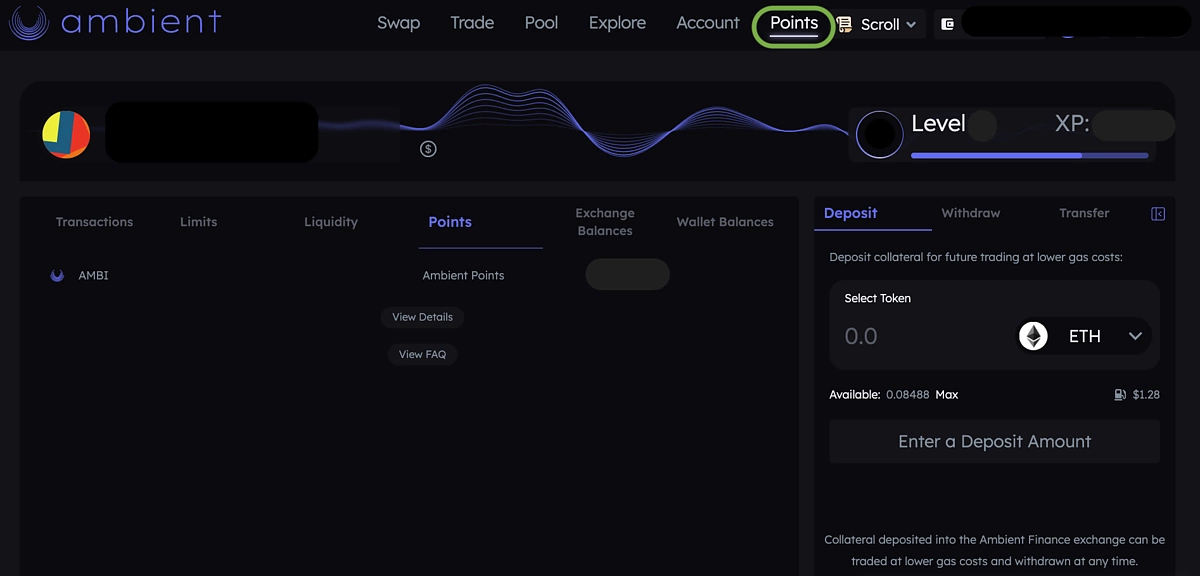This screenshot has width=1200, height=576.
Task: Open the Scroll network dropdown
Action: point(878,24)
